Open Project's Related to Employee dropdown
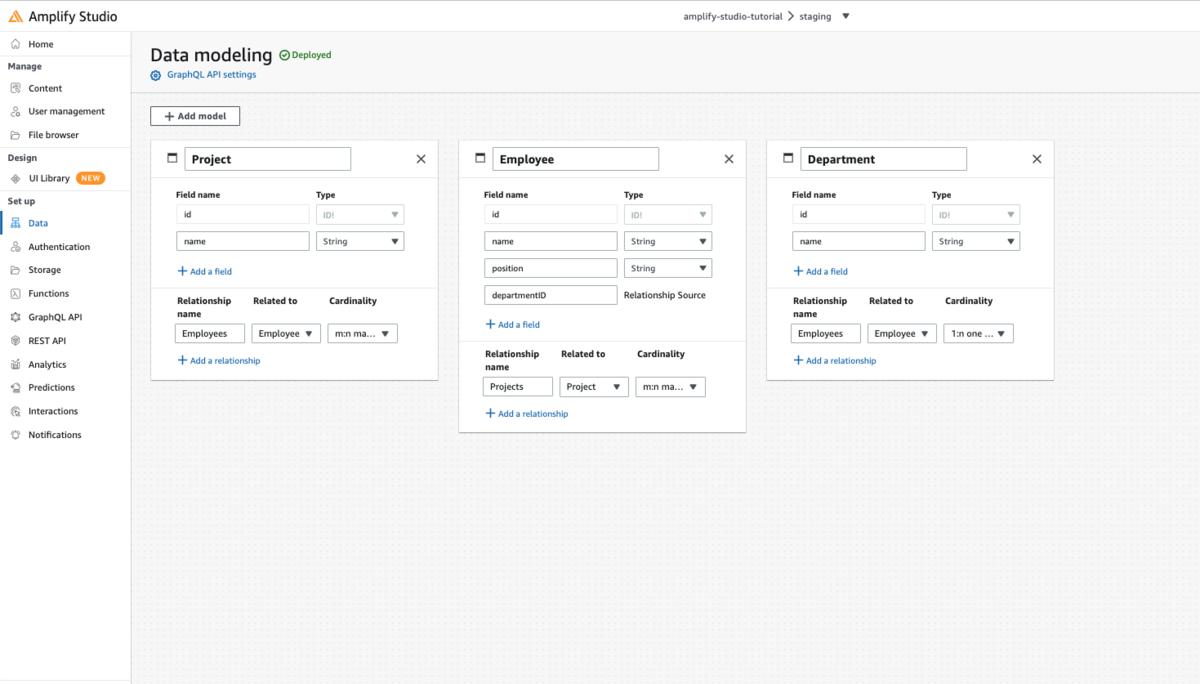The height and width of the screenshot is (684, 1200). click(x=286, y=334)
